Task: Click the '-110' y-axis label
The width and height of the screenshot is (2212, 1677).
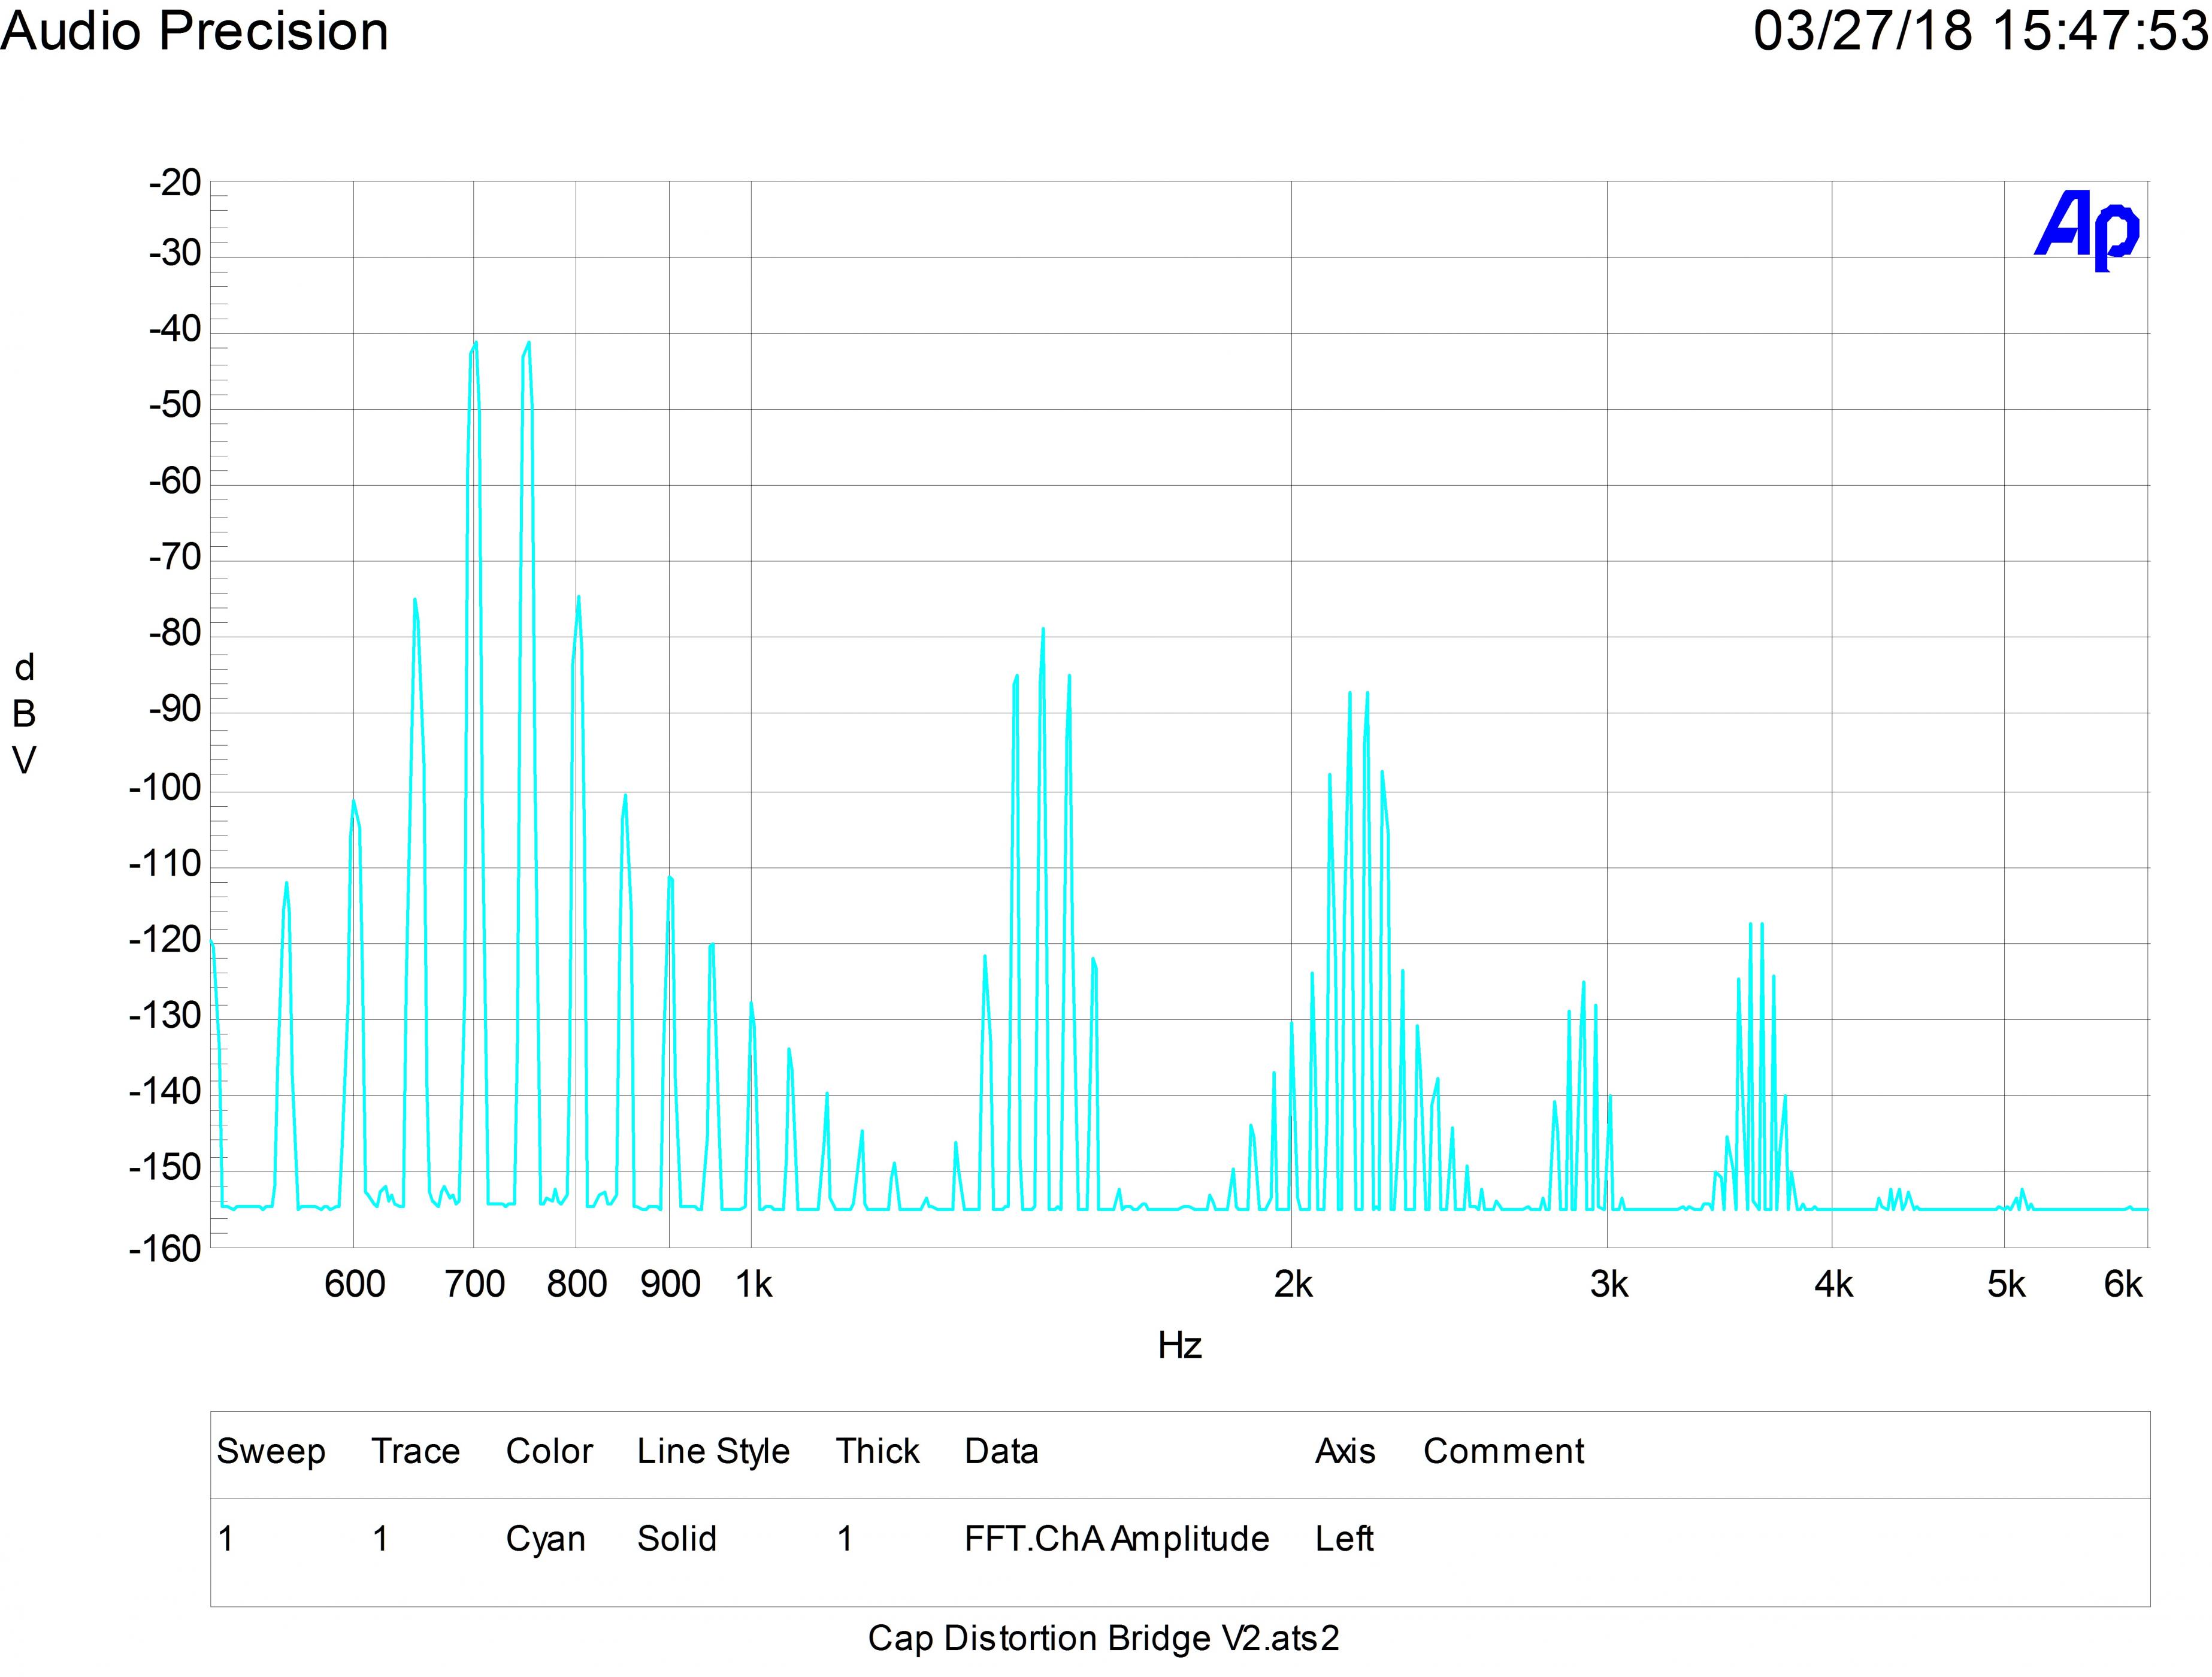Action: tap(165, 864)
